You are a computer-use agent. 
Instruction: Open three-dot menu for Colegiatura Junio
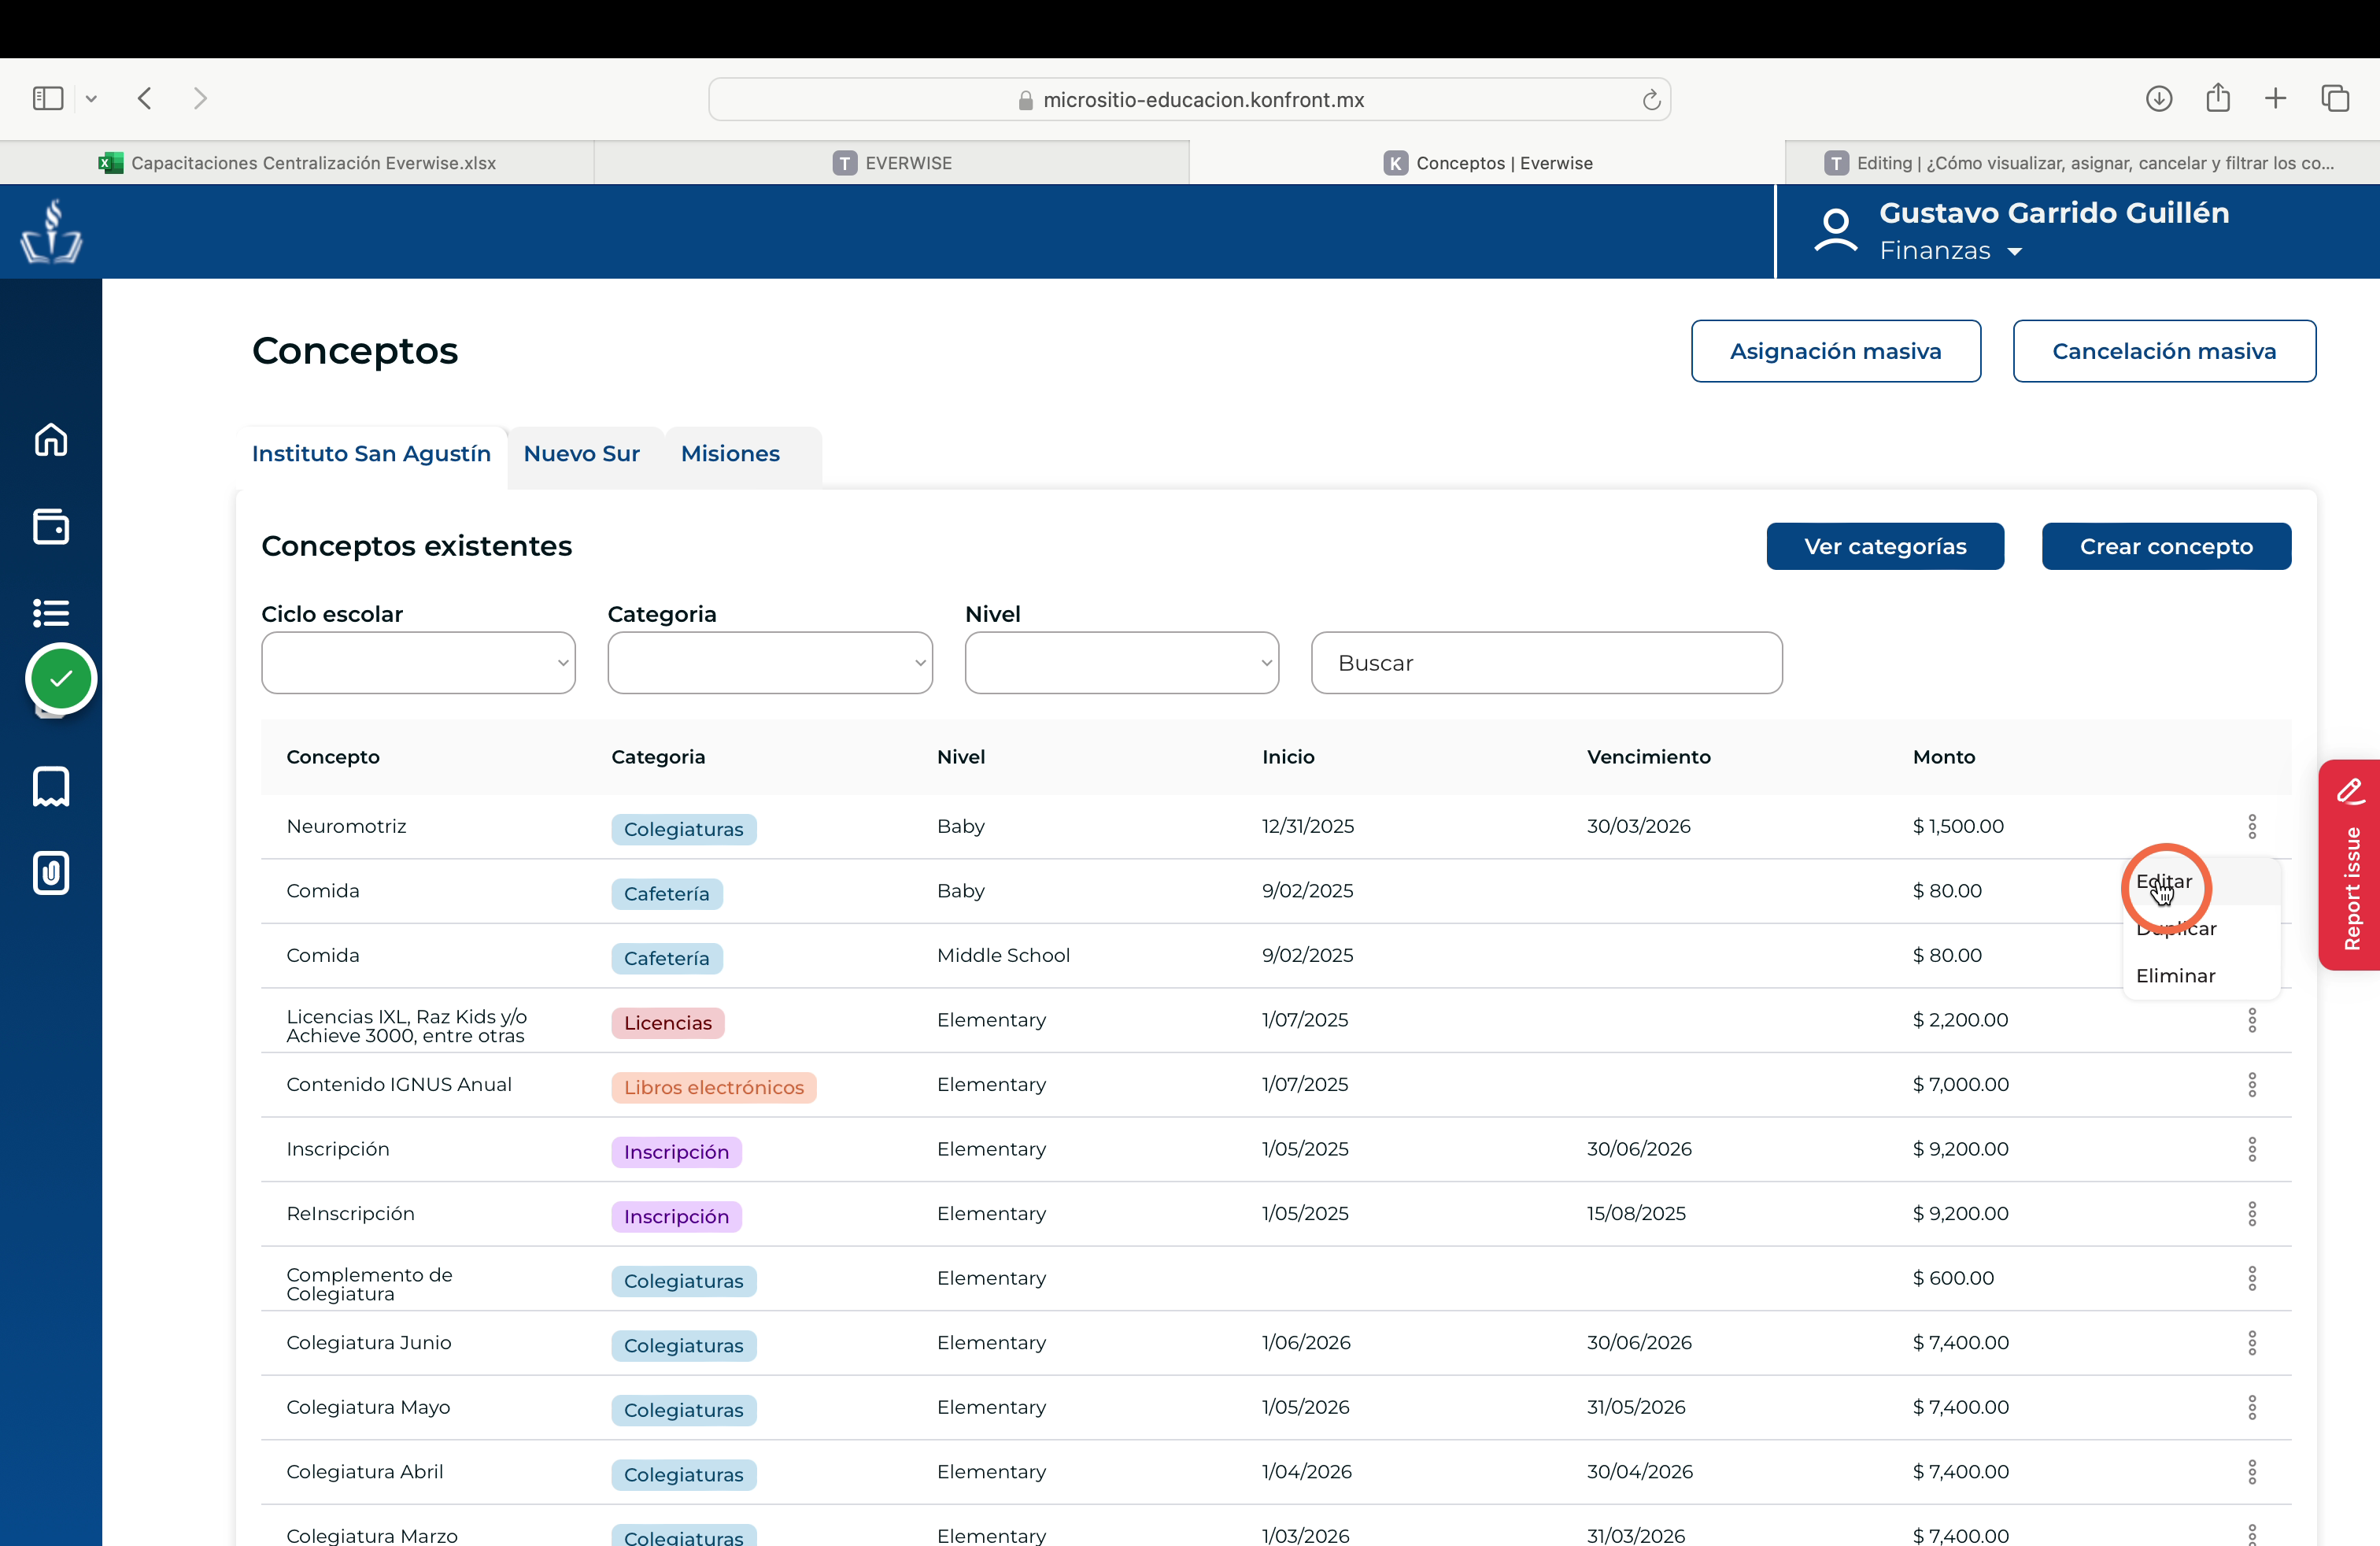(2252, 1342)
